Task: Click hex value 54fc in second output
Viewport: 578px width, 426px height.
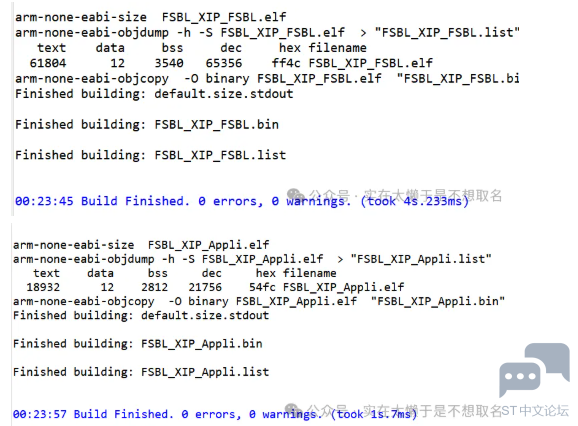Action: coord(262,287)
